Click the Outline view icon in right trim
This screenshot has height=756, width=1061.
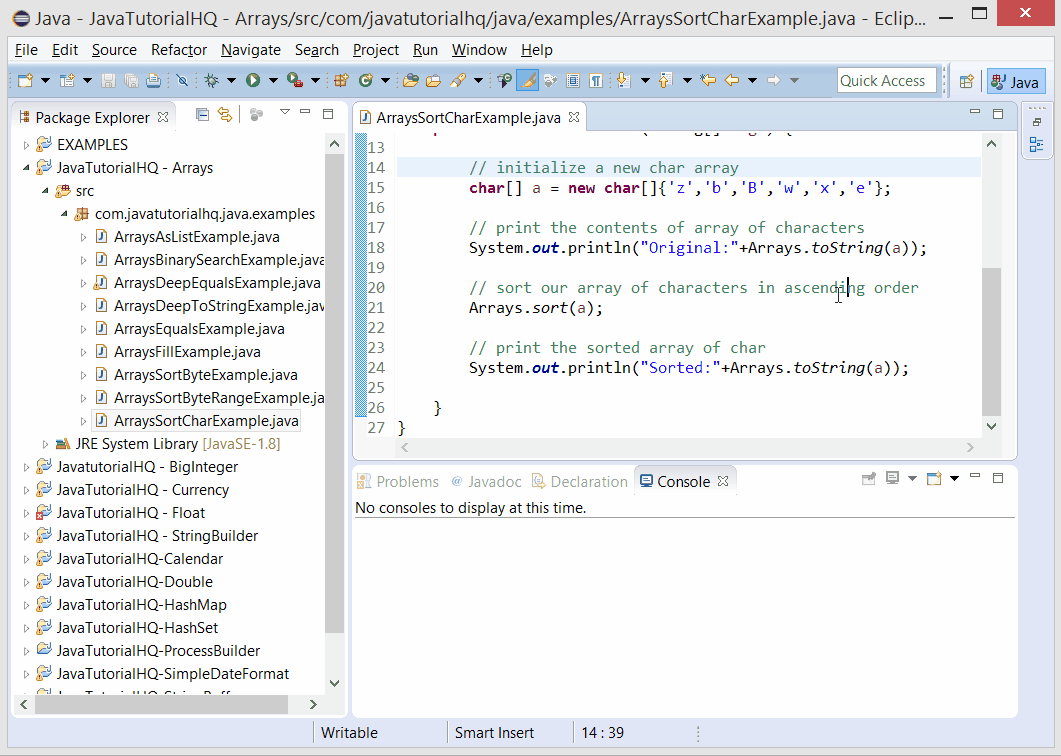tap(1036, 144)
